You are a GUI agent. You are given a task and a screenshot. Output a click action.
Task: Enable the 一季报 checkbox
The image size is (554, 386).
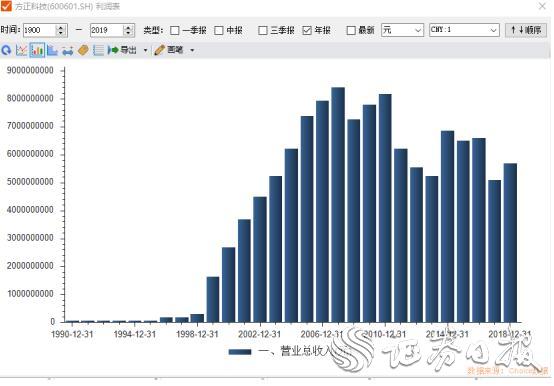175,30
